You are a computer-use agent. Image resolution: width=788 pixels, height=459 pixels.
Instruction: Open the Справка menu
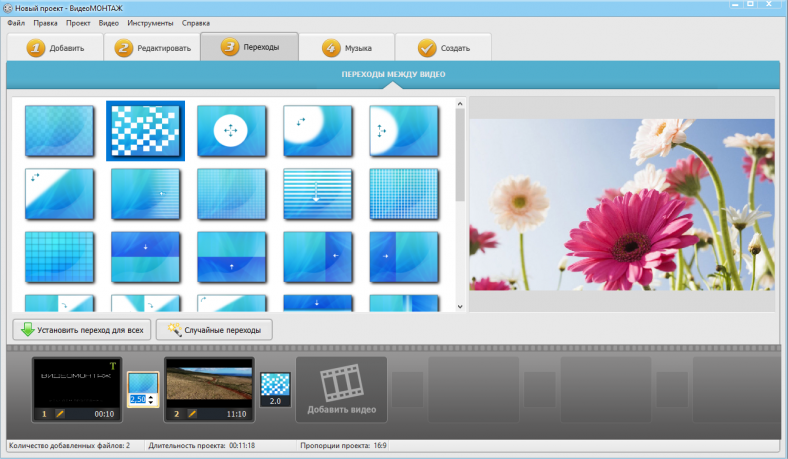(195, 23)
